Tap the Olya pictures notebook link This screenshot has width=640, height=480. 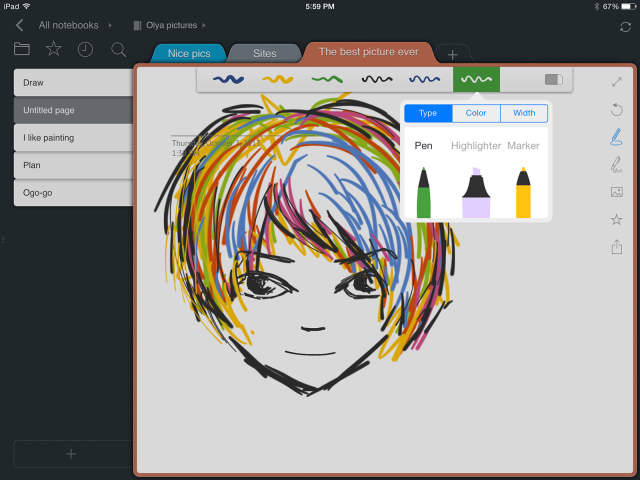coord(171,25)
